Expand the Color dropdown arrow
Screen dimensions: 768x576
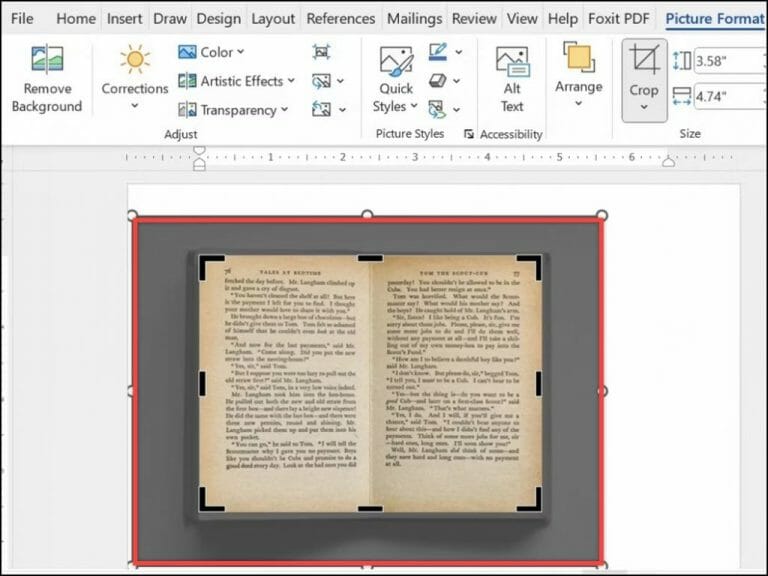click(x=240, y=51)
